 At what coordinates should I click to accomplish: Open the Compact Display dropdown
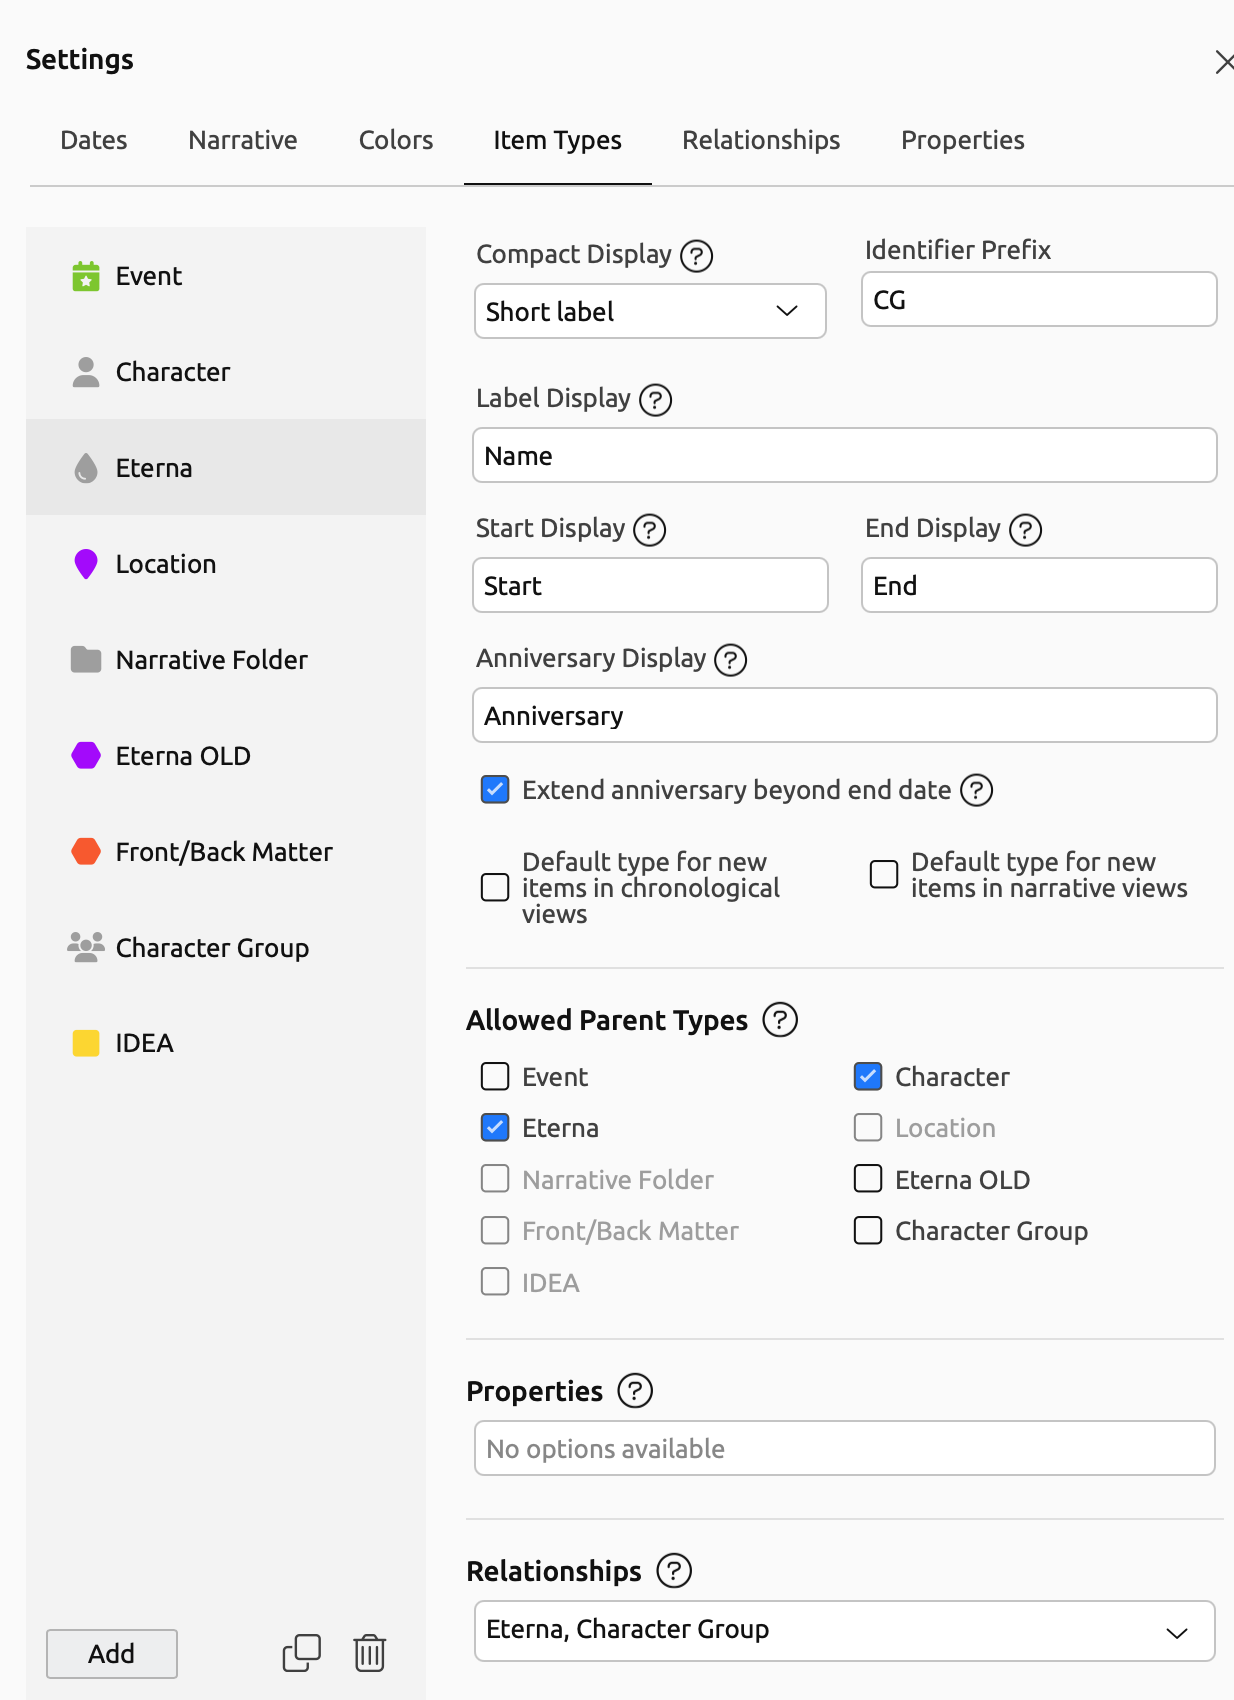[649, 312]
